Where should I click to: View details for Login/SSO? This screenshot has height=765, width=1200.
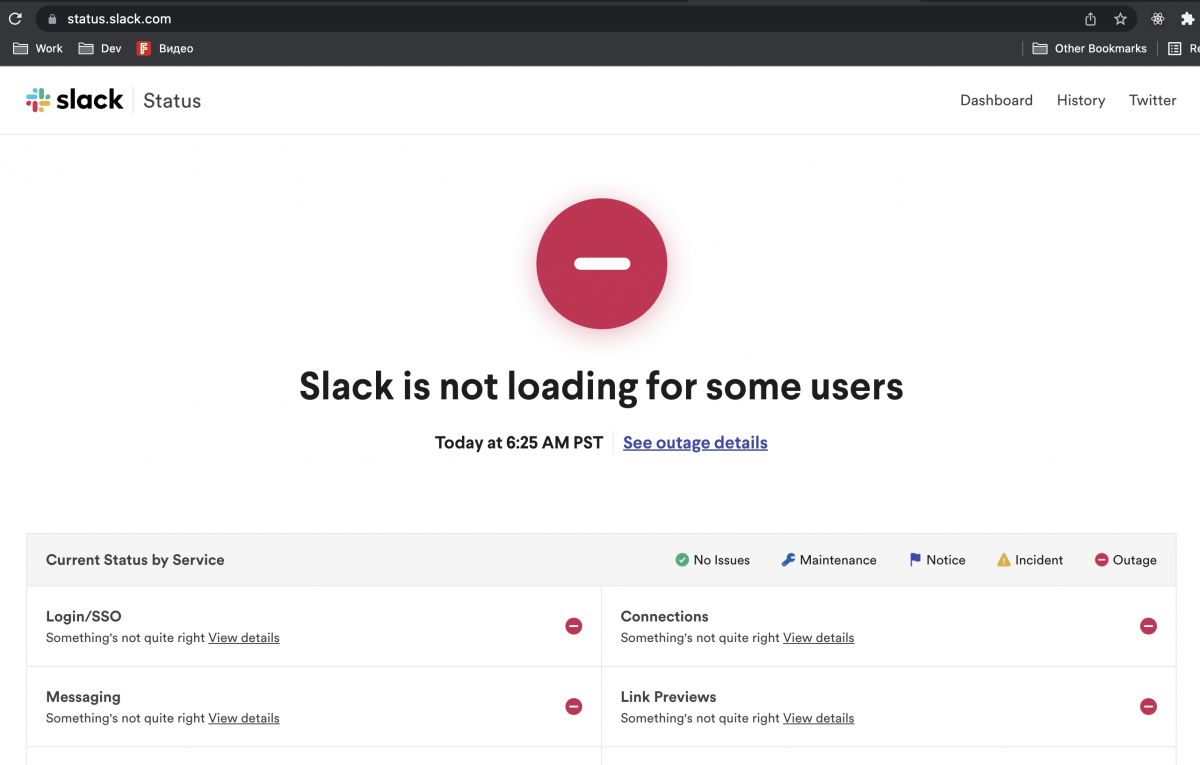point(244,638)
